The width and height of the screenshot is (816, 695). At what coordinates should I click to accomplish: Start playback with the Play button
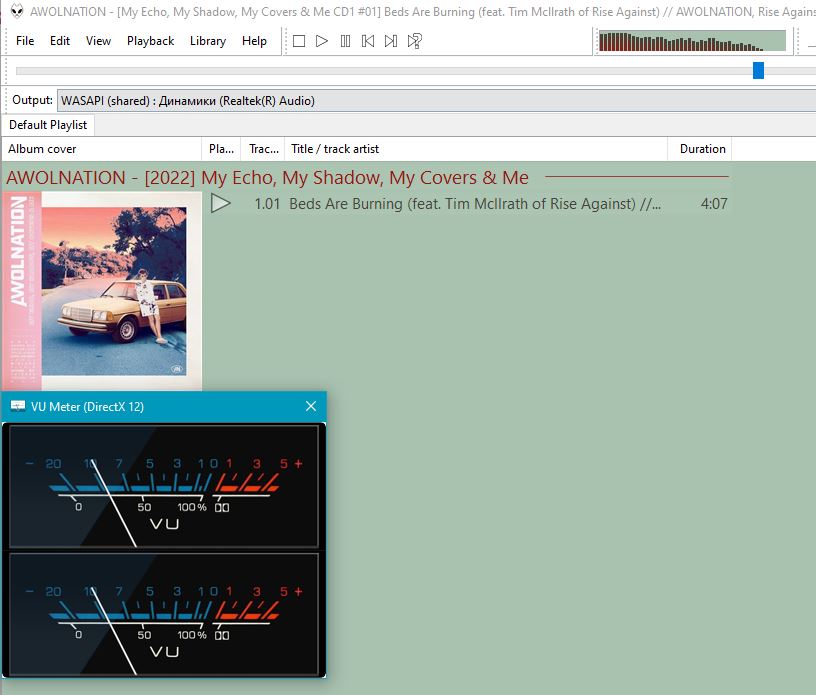[x=322, y=41]
